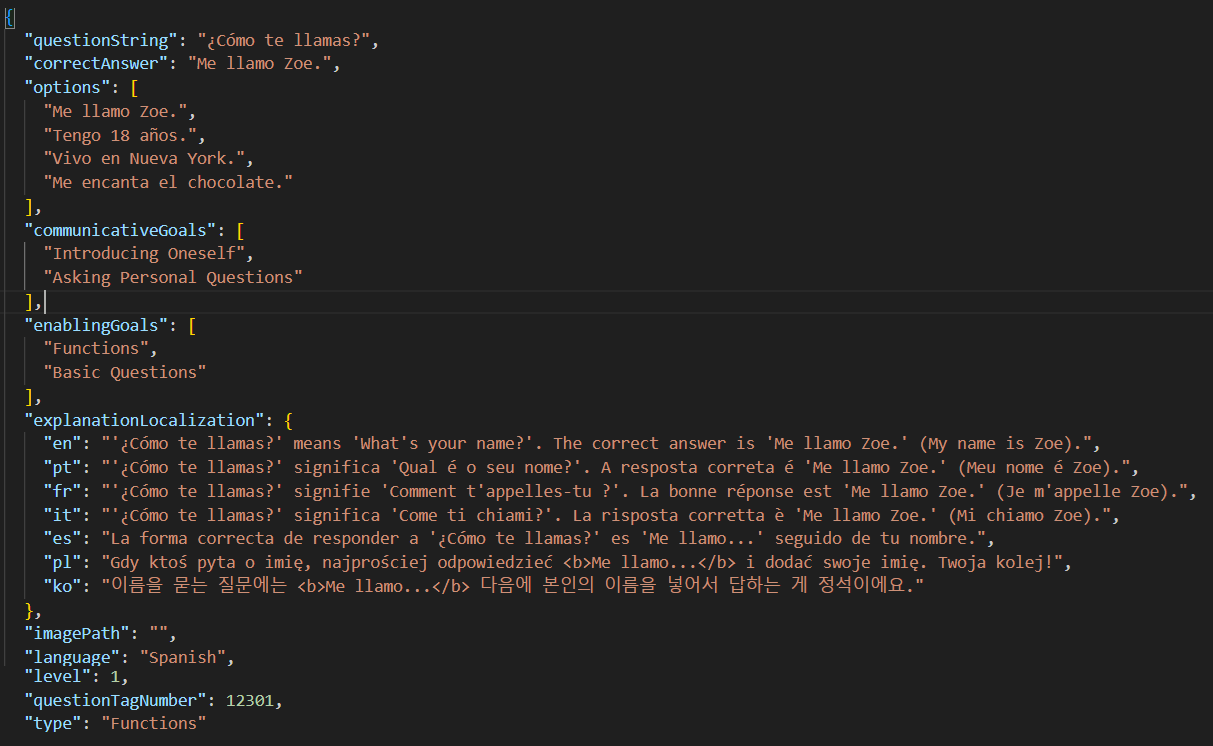Click the "fr" localization key
The image size is (1213, 746).
[x=62, y=491]
